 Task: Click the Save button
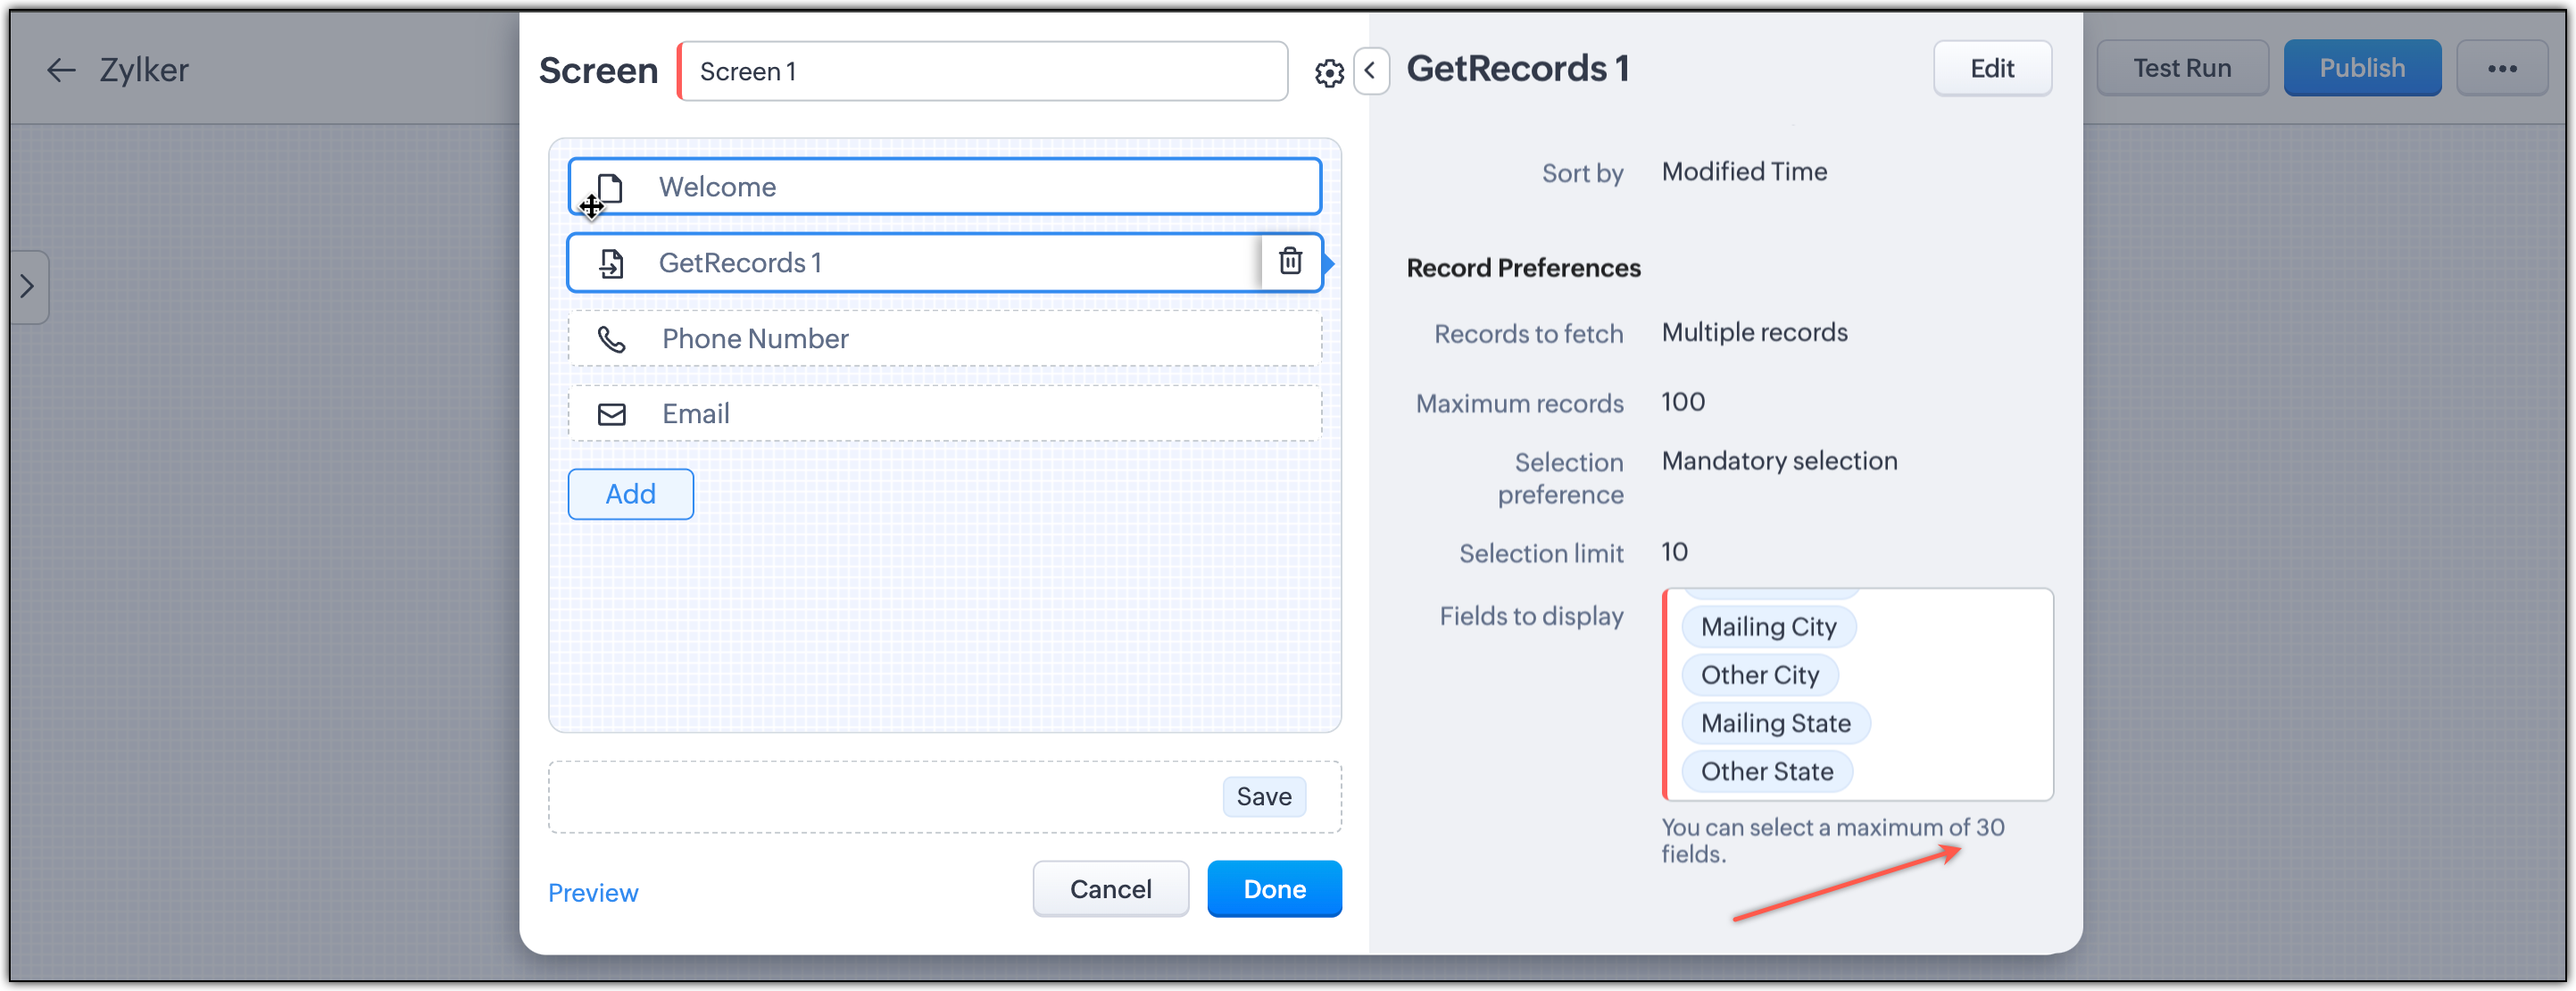pyautogui.click(x=1263, y=796)
